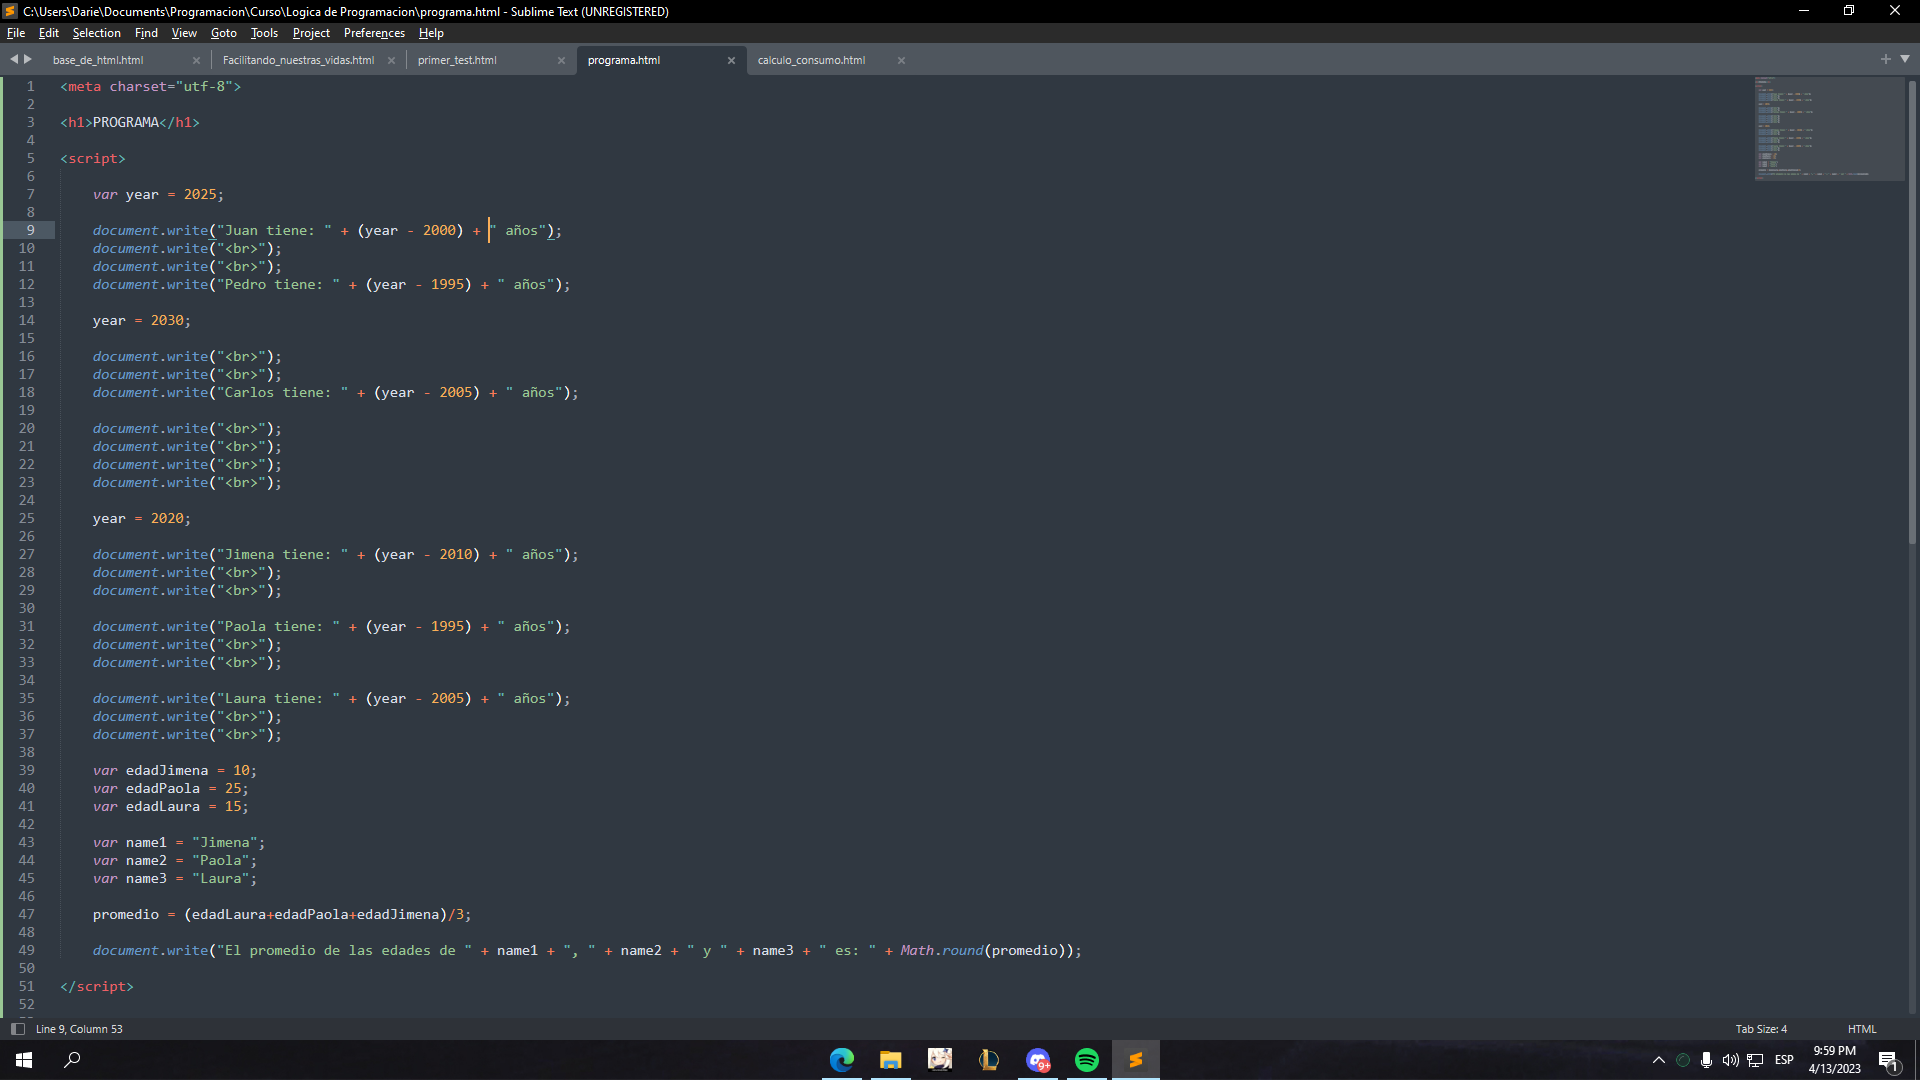Click Sublime Text taskbar icon

click(1136, 1060)
